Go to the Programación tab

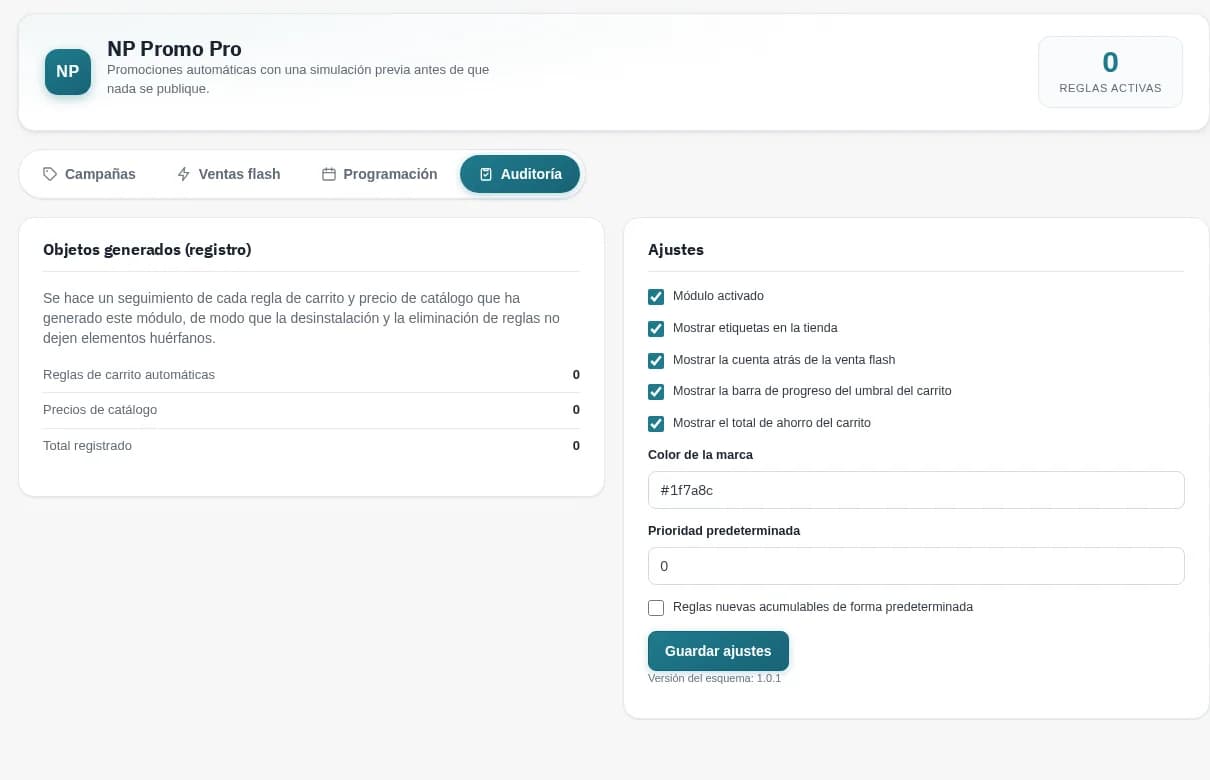(x=379, y=174)
